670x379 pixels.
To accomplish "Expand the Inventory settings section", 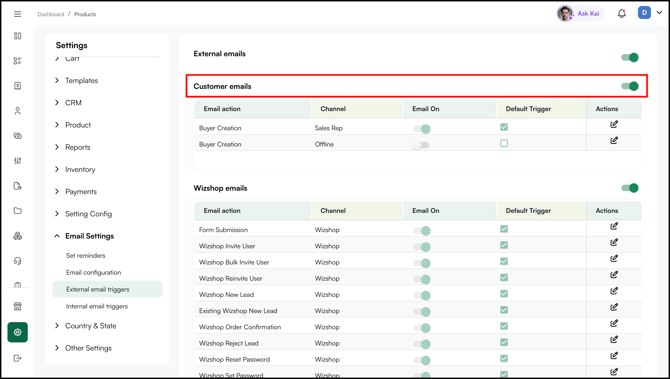I will tap(75, 169).
